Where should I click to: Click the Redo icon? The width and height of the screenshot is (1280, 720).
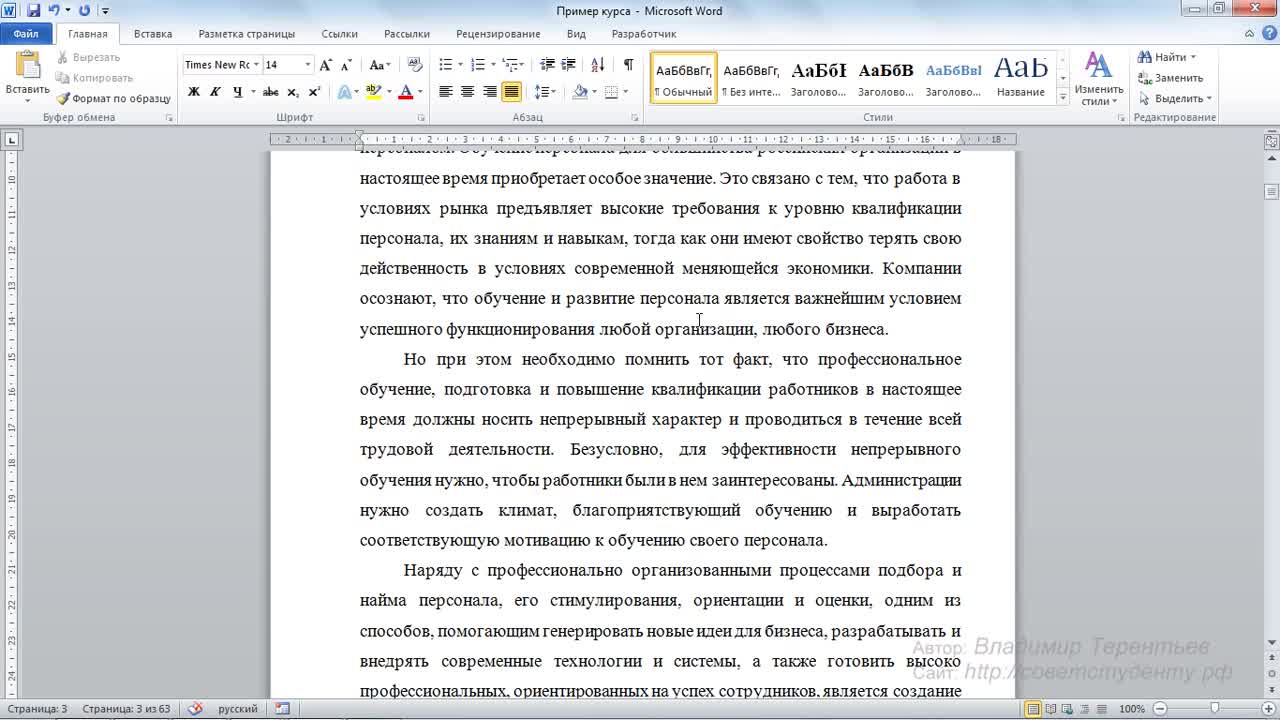click(x=84, y=10)
